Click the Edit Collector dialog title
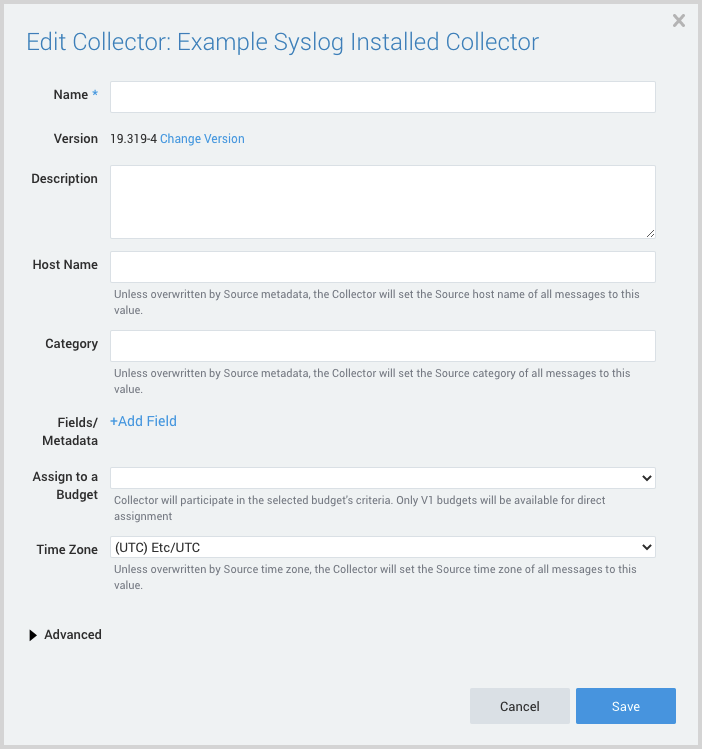The height and width of the screenshot is (749, 702). [282, 42]
